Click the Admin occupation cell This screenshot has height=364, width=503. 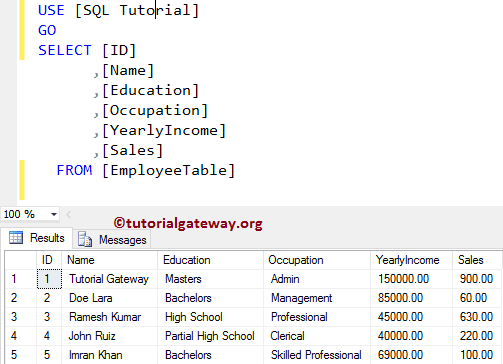(x=317, y=279)
